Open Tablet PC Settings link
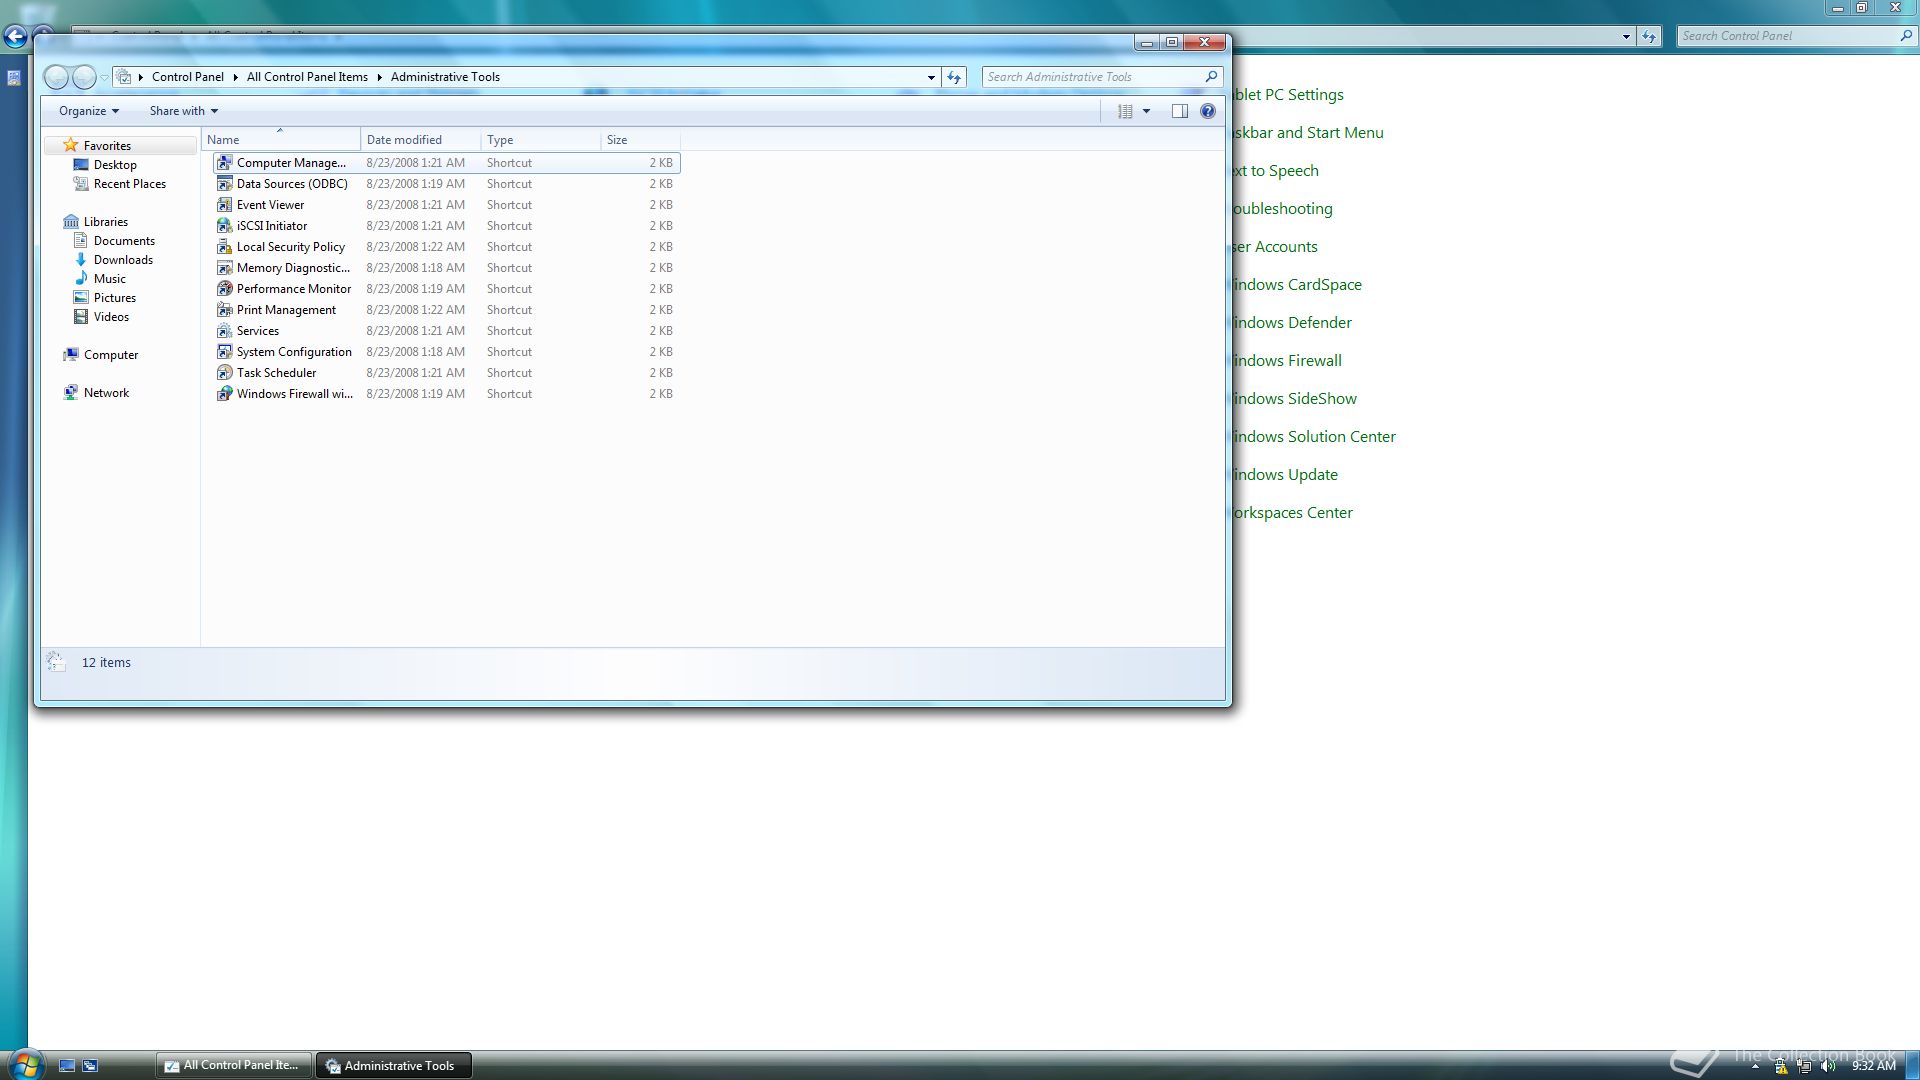1920x1080 pixels. point(1288,95)
